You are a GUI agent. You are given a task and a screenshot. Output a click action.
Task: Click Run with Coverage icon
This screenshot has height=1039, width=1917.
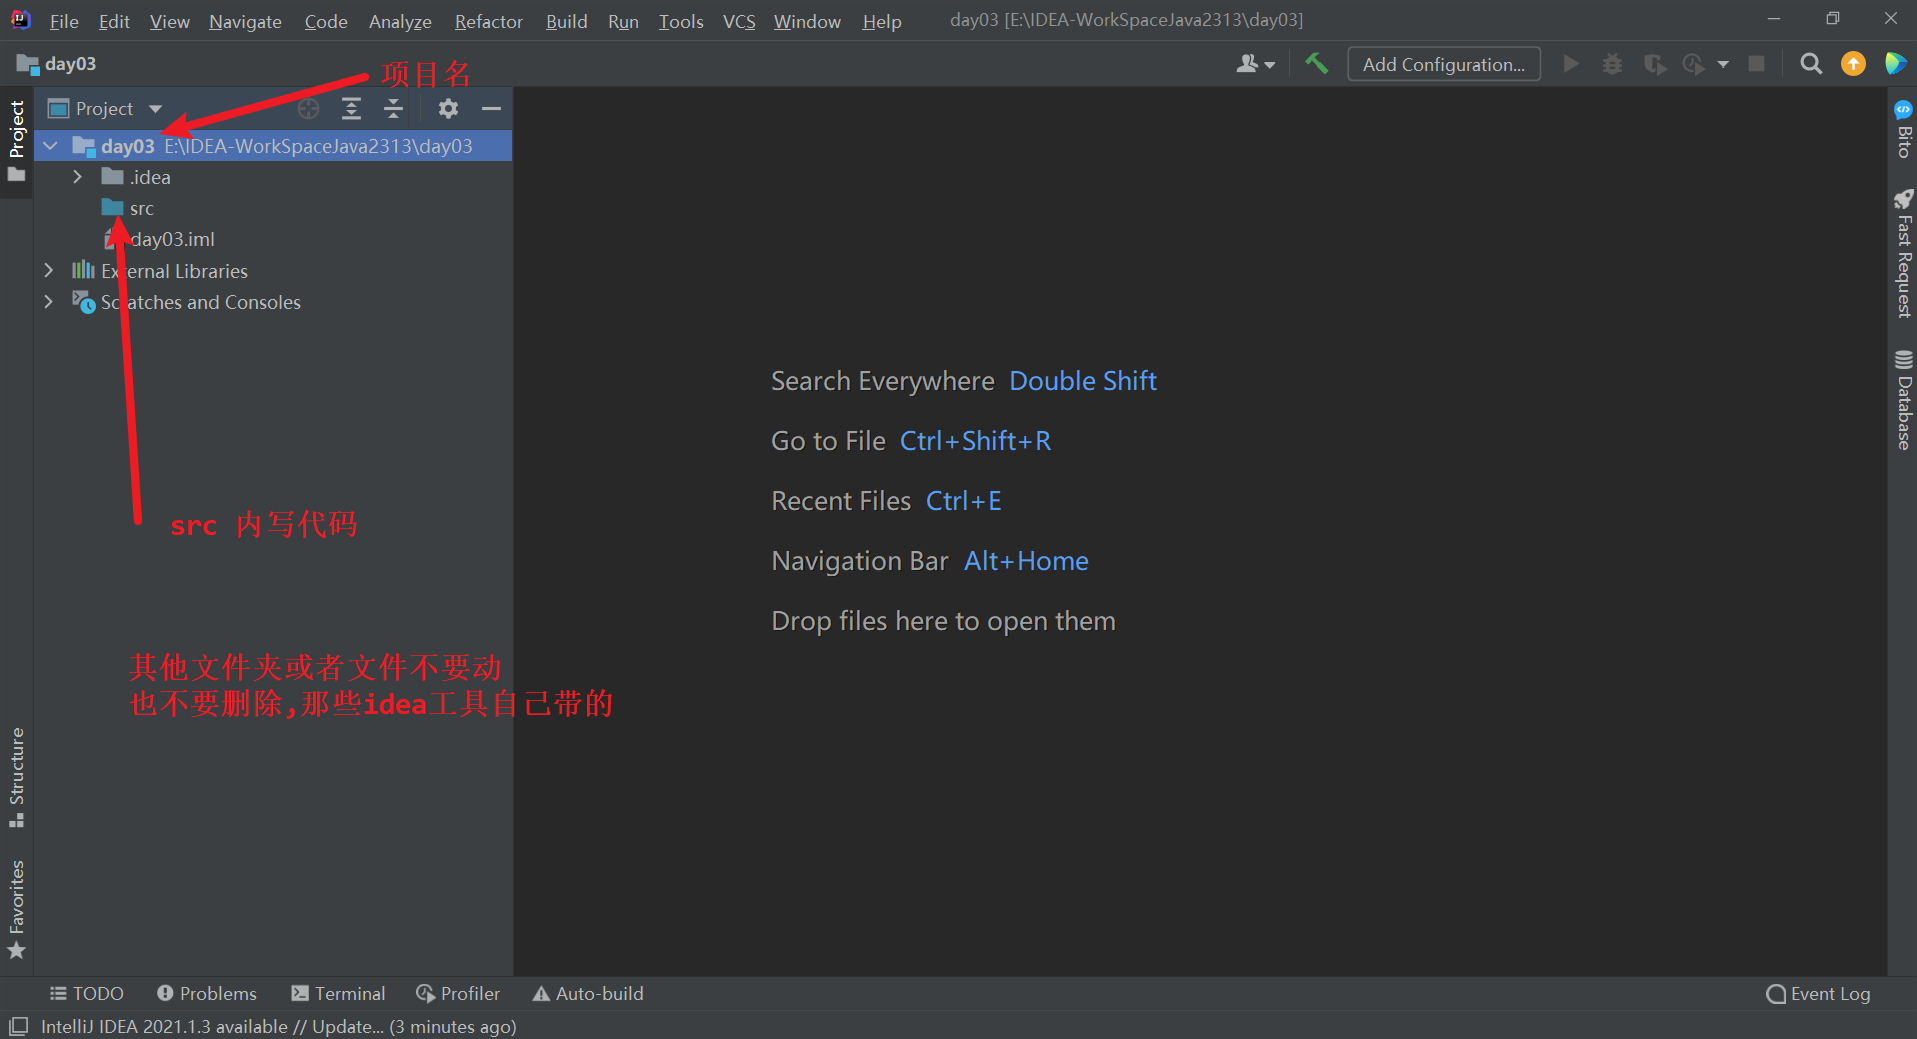(1655, 64)
